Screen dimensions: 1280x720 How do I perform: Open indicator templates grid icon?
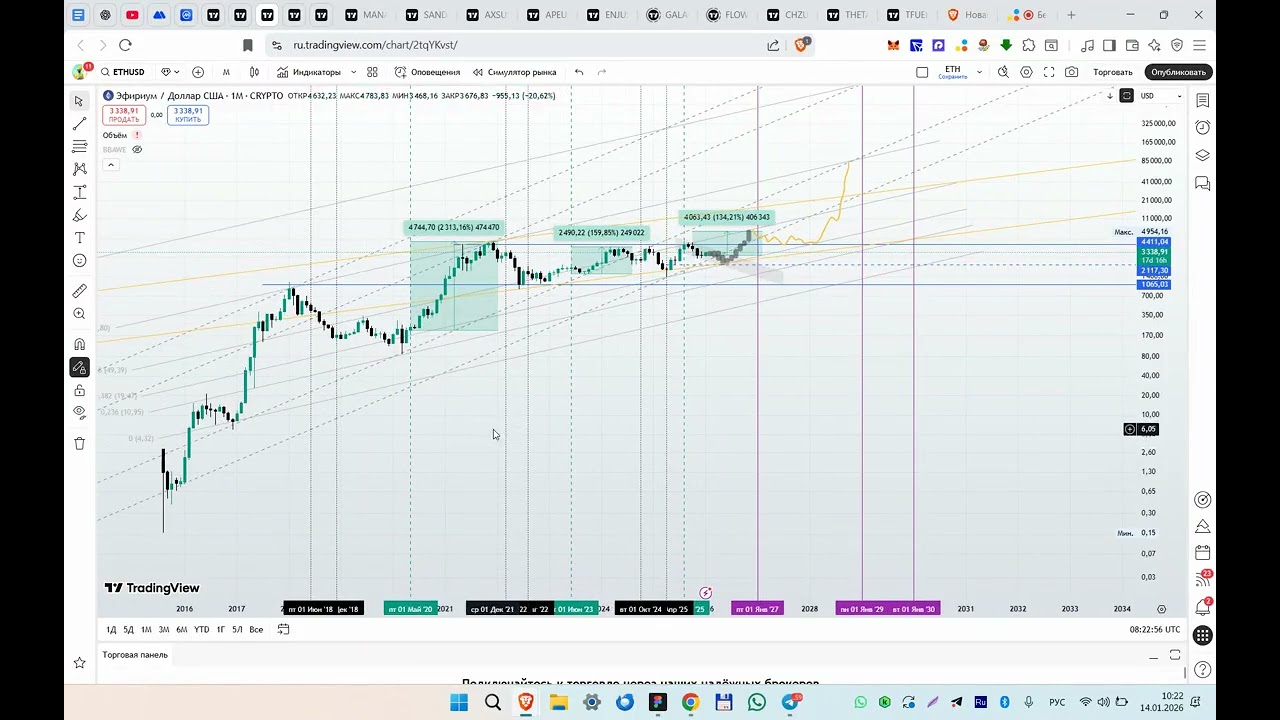point(372,72)
